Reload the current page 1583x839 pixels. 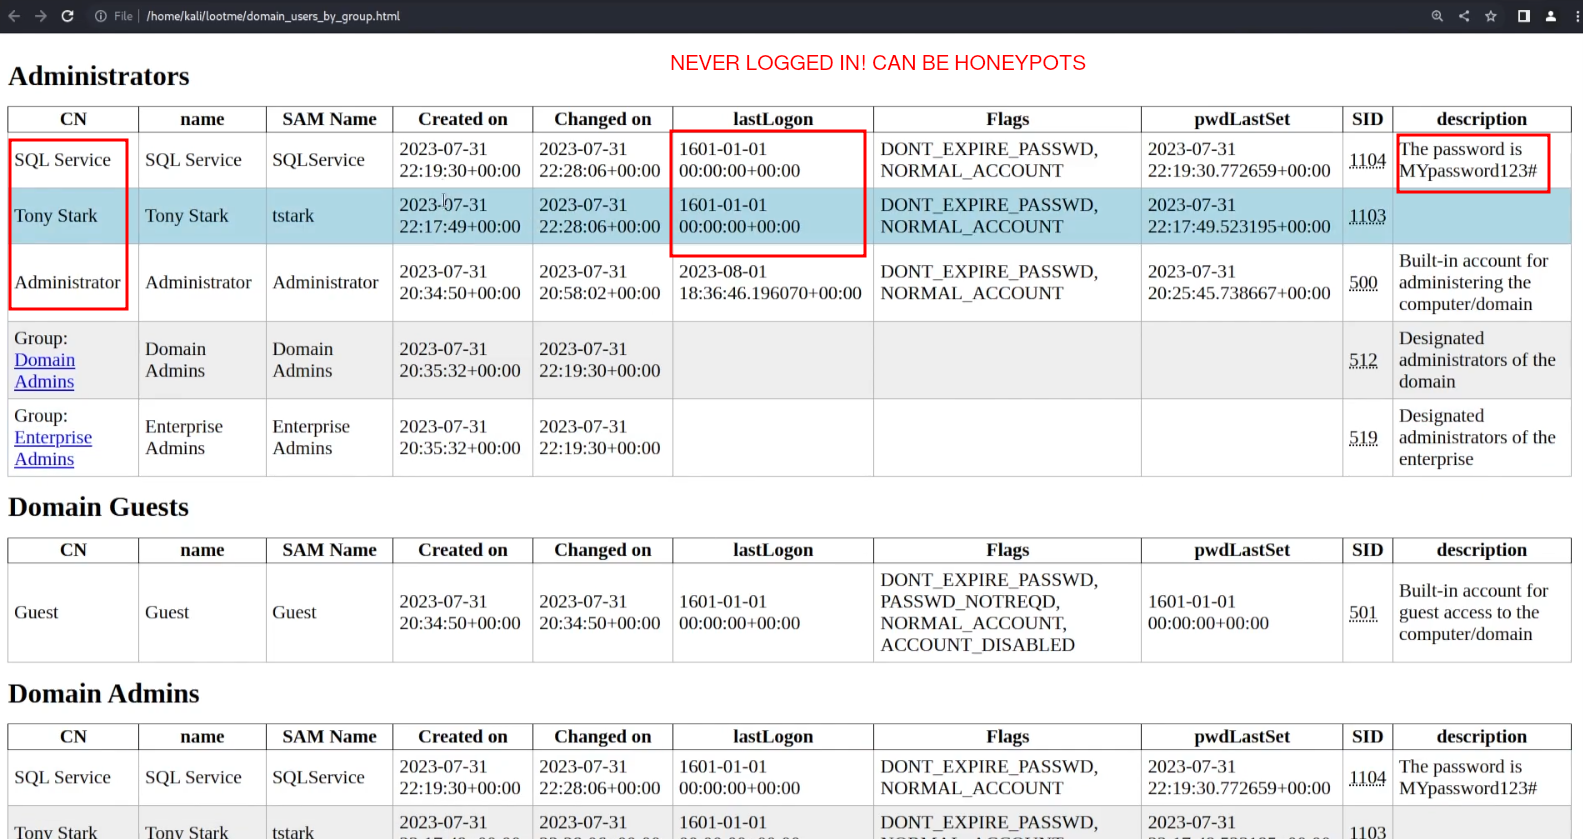pos(67,16)
